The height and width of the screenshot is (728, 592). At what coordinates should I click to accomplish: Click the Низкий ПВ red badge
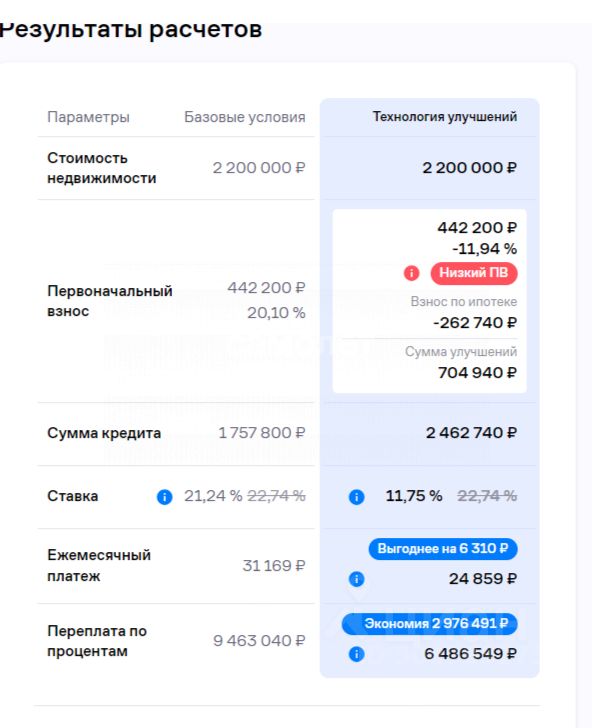474,273
